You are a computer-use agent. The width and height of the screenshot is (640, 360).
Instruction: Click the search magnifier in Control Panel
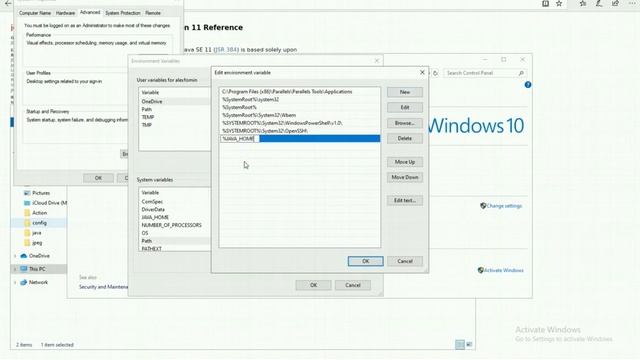521,73
